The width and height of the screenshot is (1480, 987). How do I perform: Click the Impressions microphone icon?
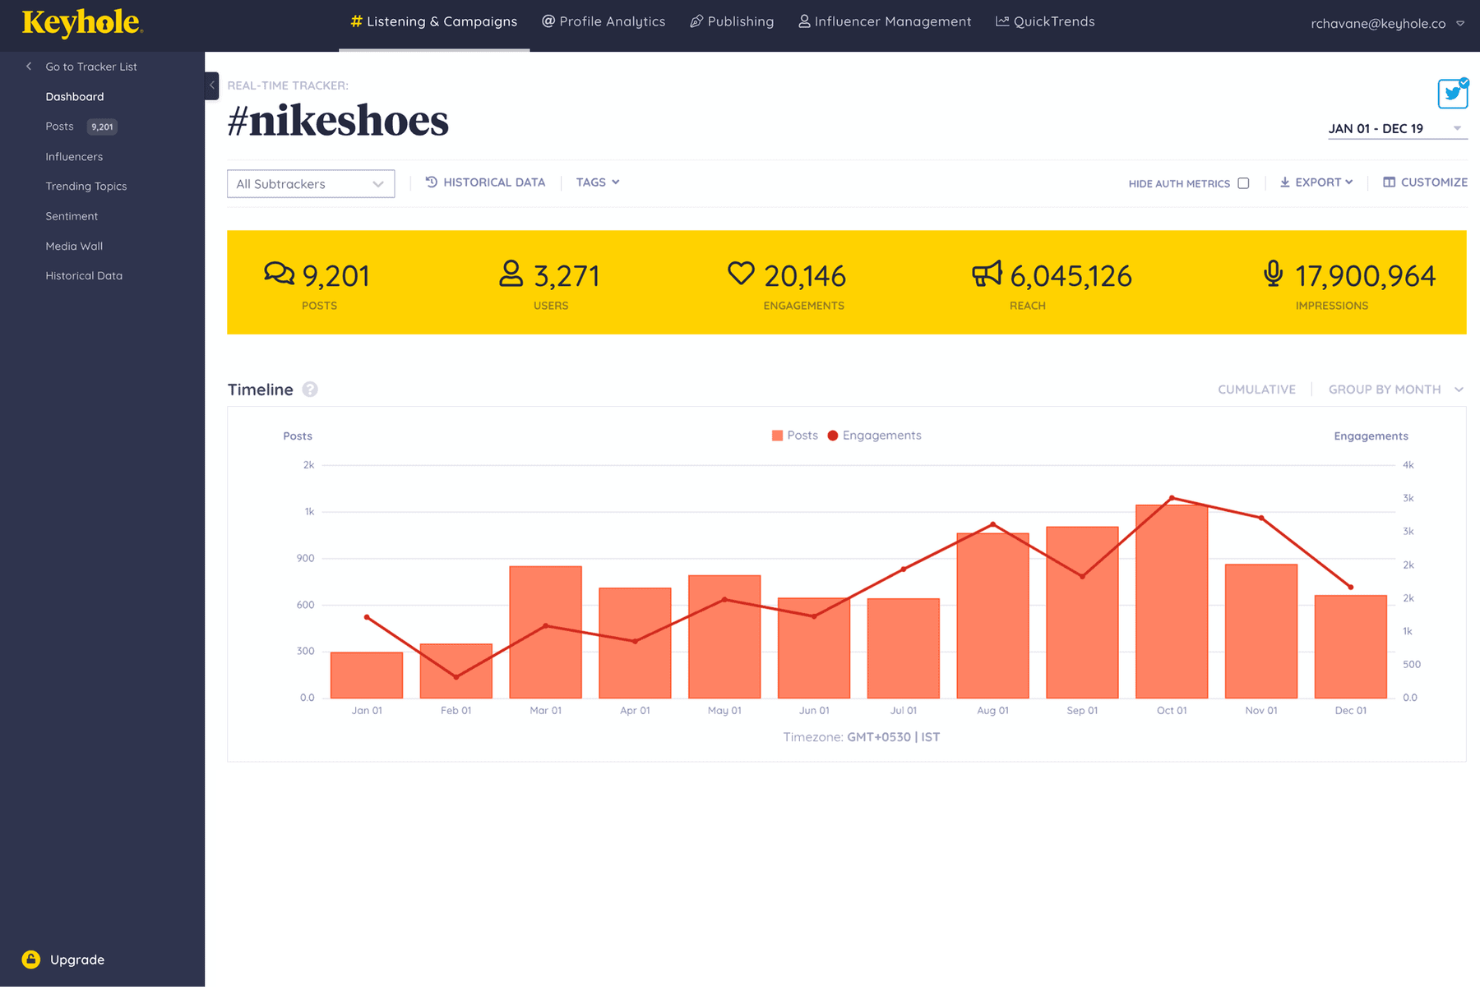click(x=1273, y=272)
